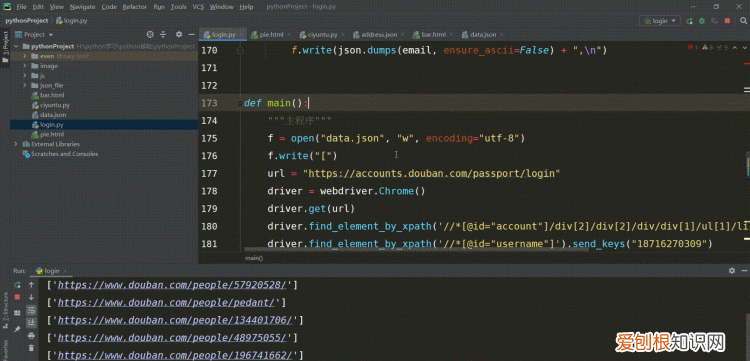Minimize the Run tool window

pyautogui.click(x=743, y=271)
